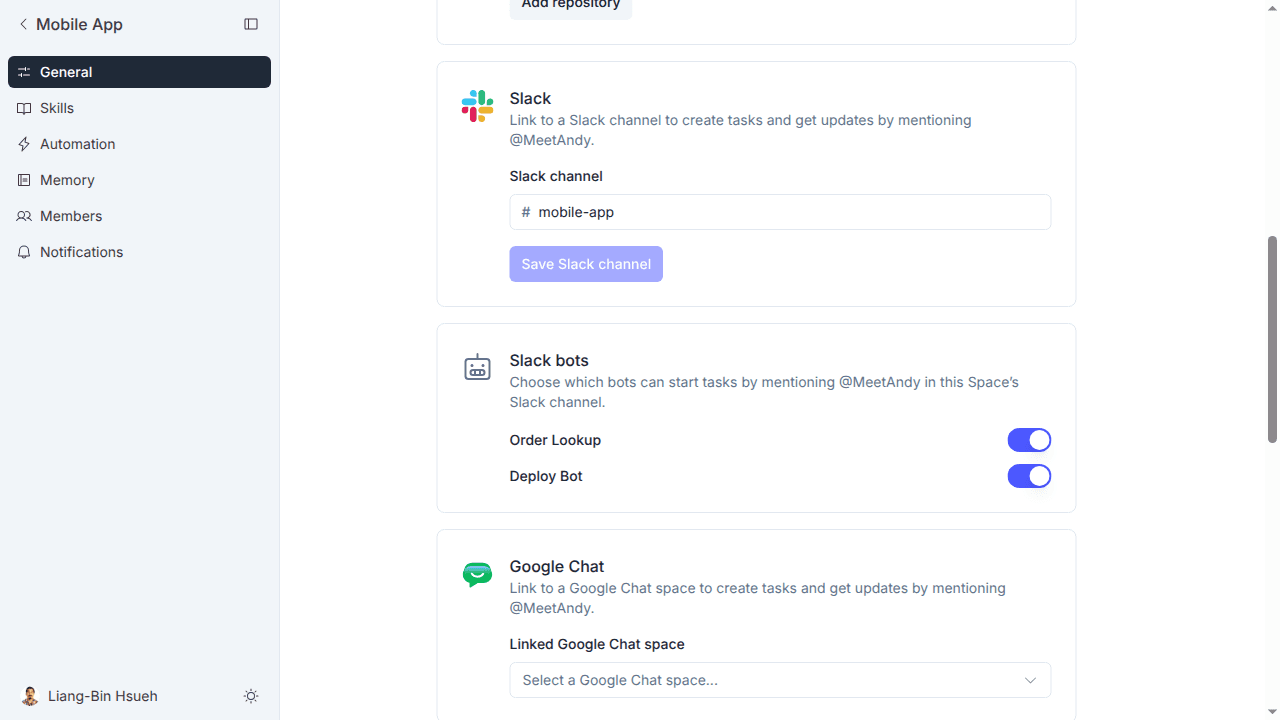Click the Deploy Bot label
This screenshot has height=720, width=1280.
click(546, 476)
